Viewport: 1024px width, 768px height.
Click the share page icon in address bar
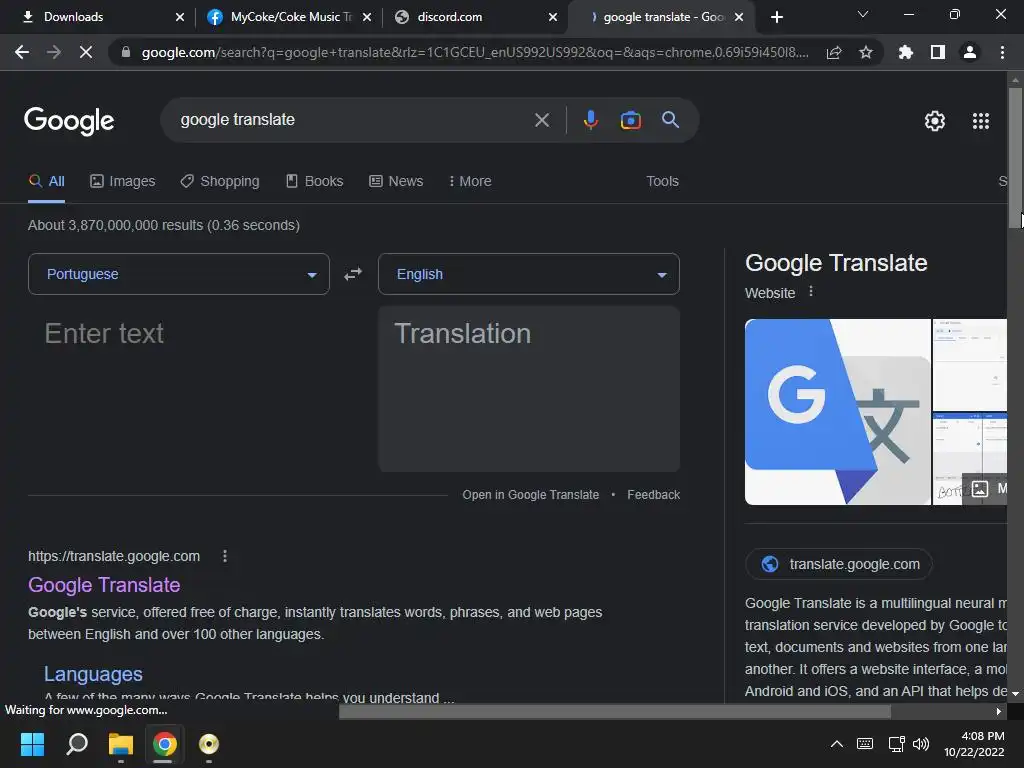click(834, 52)
